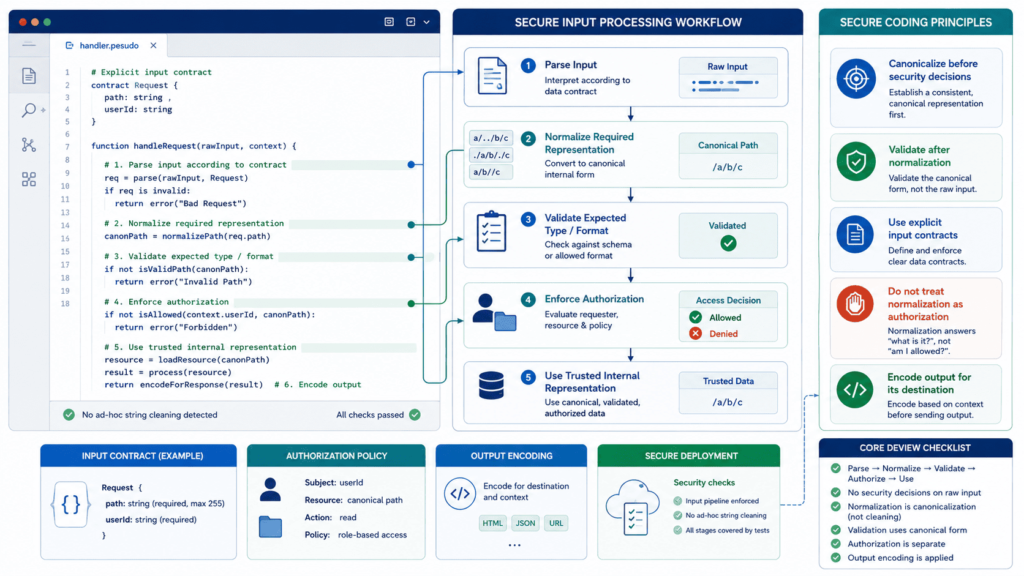Click the explicit input contracts document icon
The image size is (1024, 576).
click(855, 234)
